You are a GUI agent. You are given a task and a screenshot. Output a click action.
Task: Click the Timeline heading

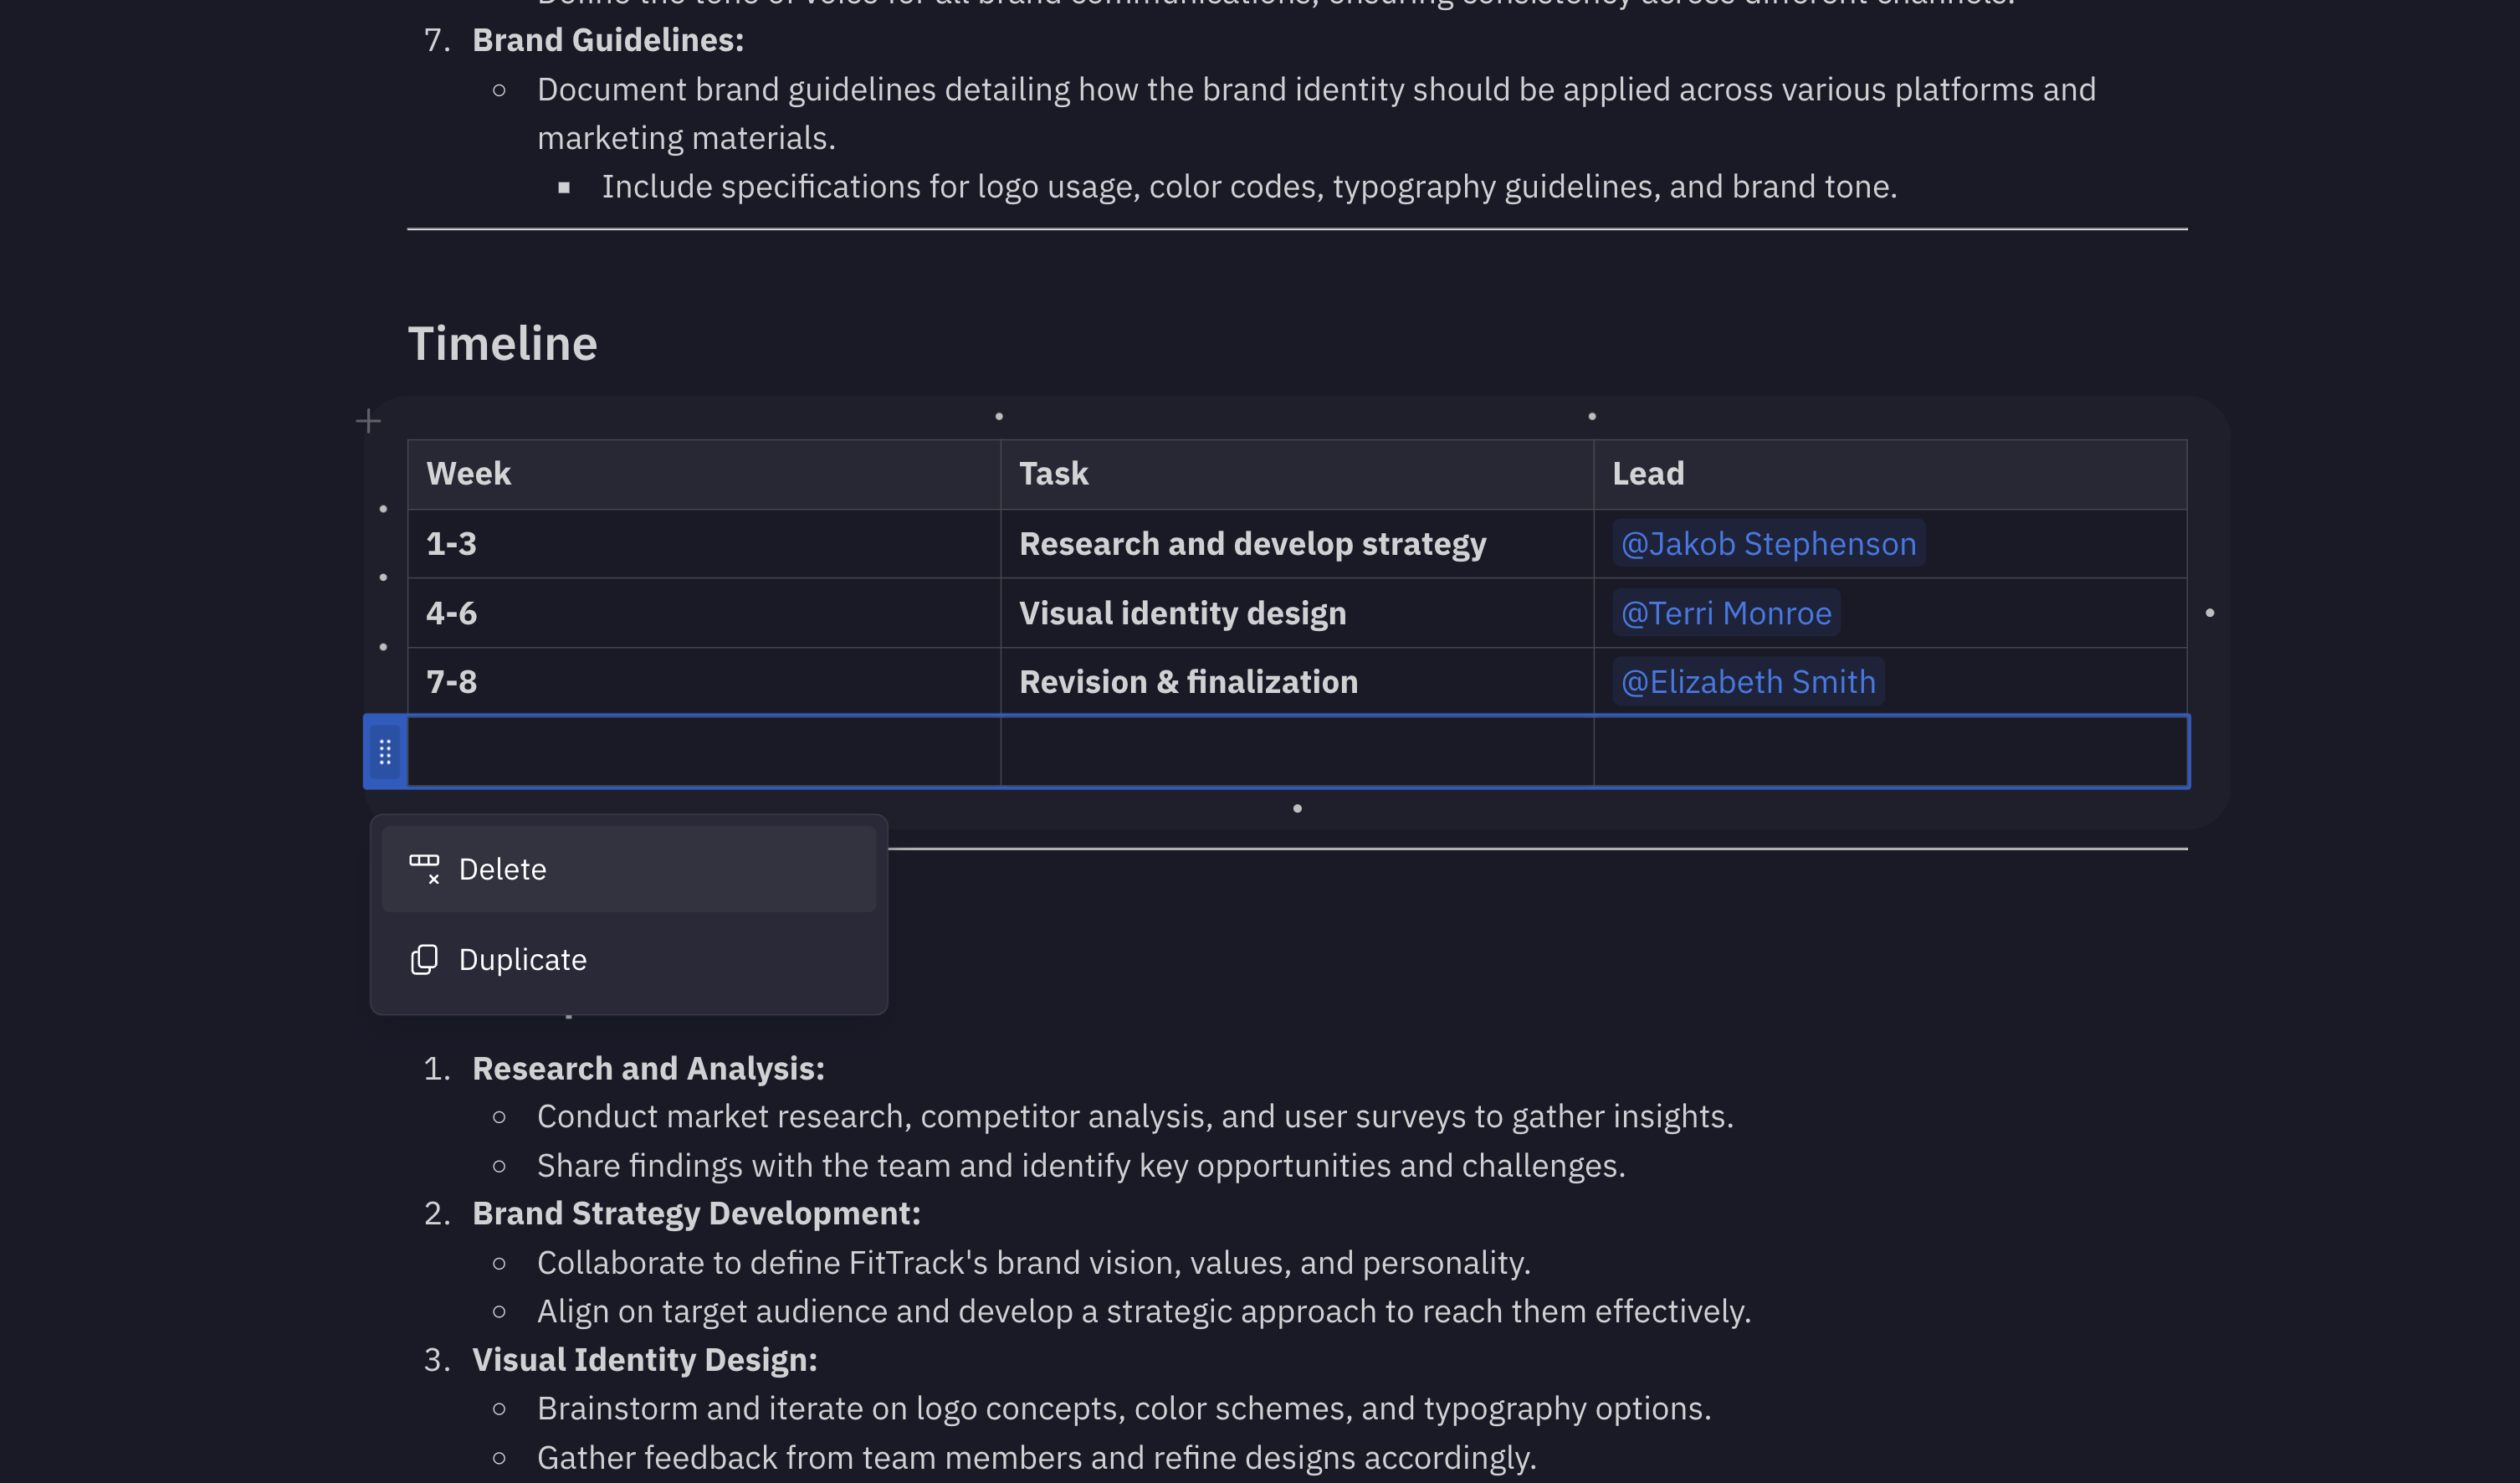point(502,343)
